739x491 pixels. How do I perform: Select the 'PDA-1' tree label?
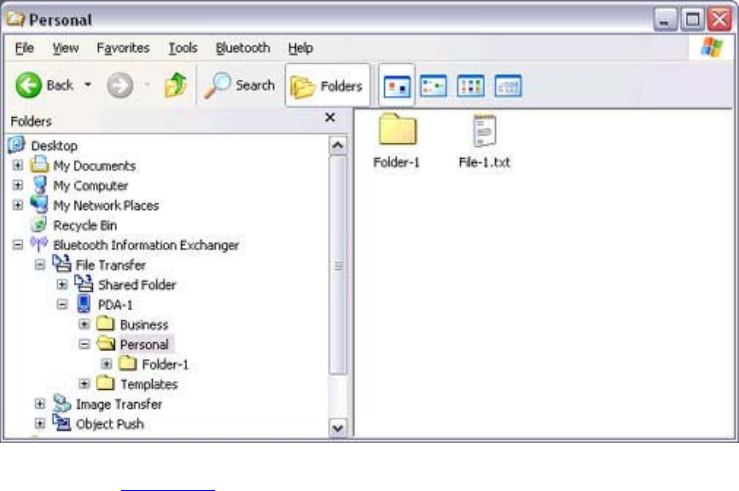[115, 305]
